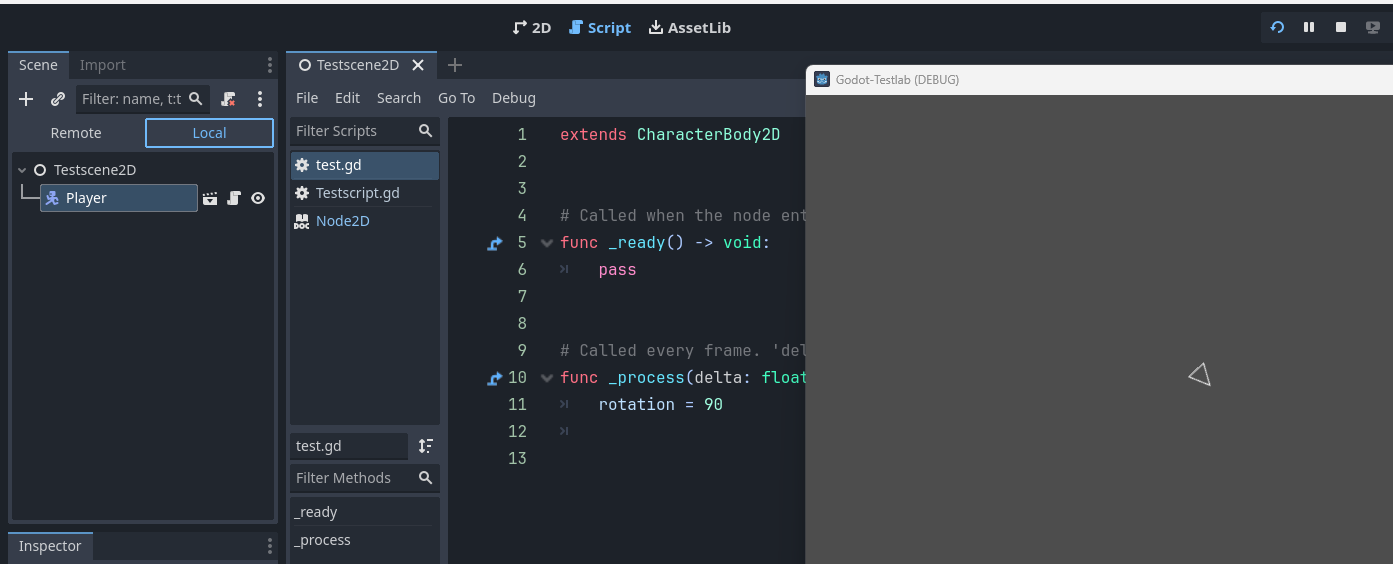Fold the _ready function code block

(547, 243)
